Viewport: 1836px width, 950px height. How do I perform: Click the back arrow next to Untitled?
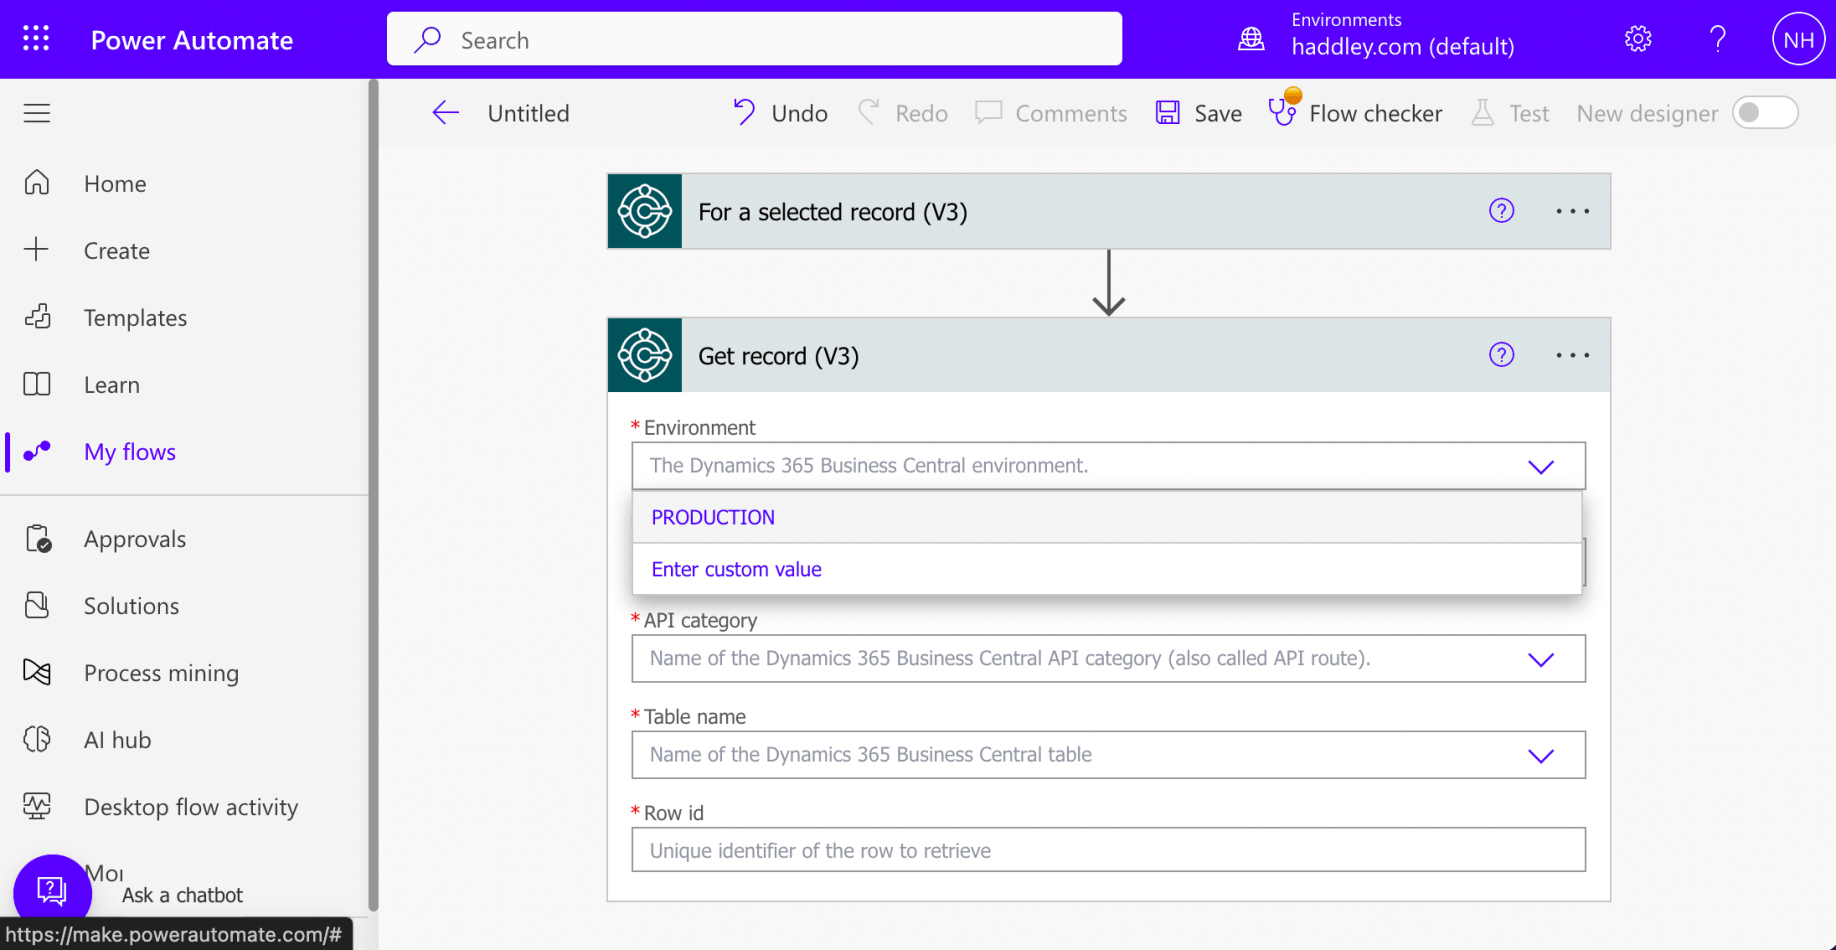pos(445,113)
